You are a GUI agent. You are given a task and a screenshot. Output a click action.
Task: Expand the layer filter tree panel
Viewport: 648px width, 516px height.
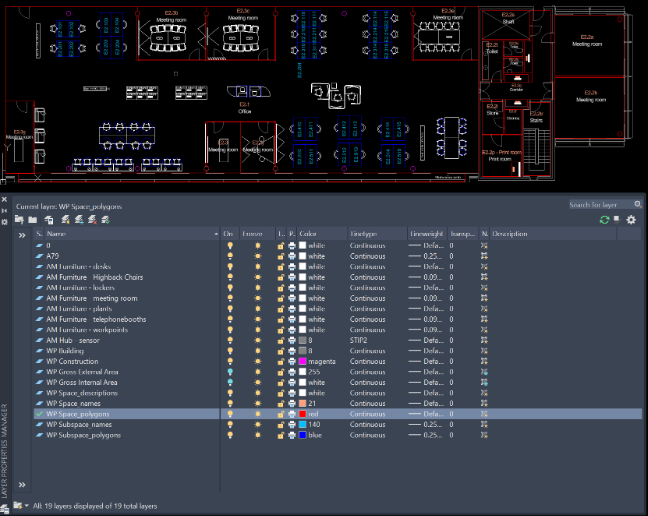tap(22, 235)
